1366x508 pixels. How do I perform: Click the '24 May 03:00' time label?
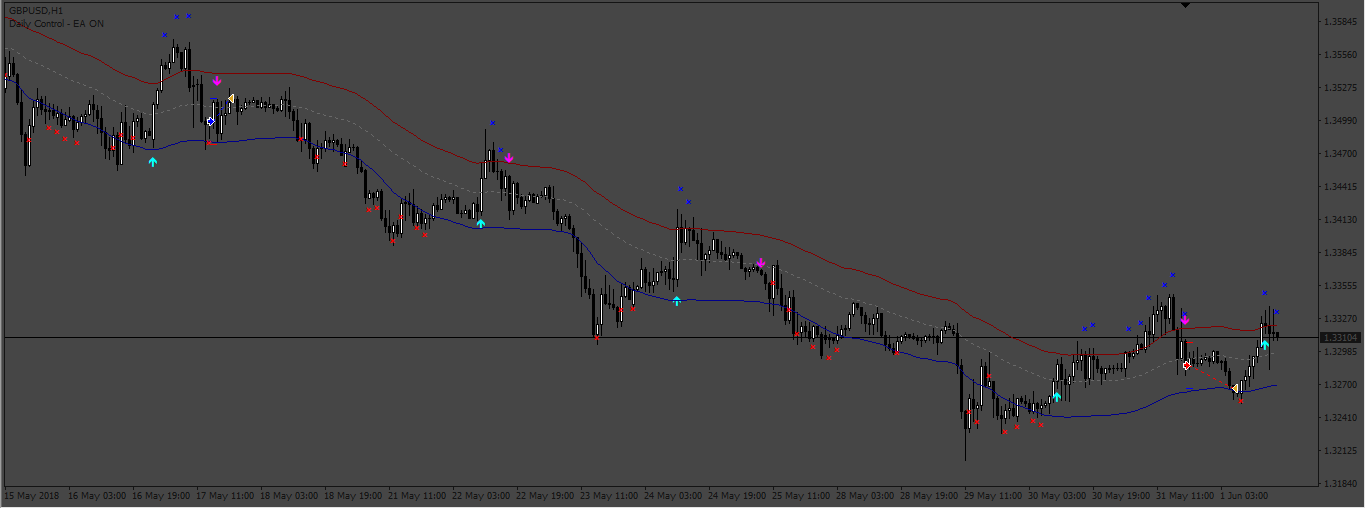pyautogui.click(x=672, y=495)
